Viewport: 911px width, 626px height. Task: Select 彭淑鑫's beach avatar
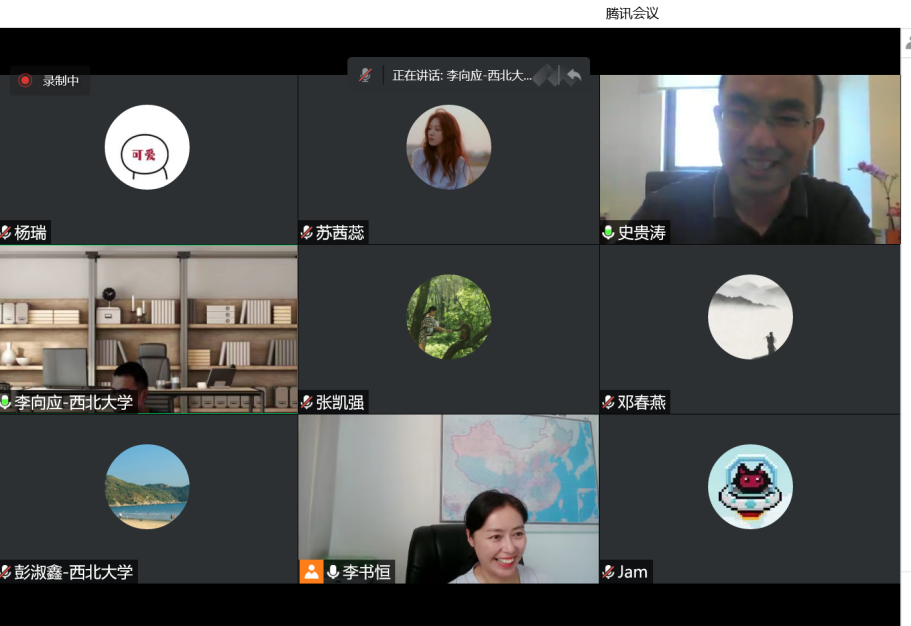point(147,487)
